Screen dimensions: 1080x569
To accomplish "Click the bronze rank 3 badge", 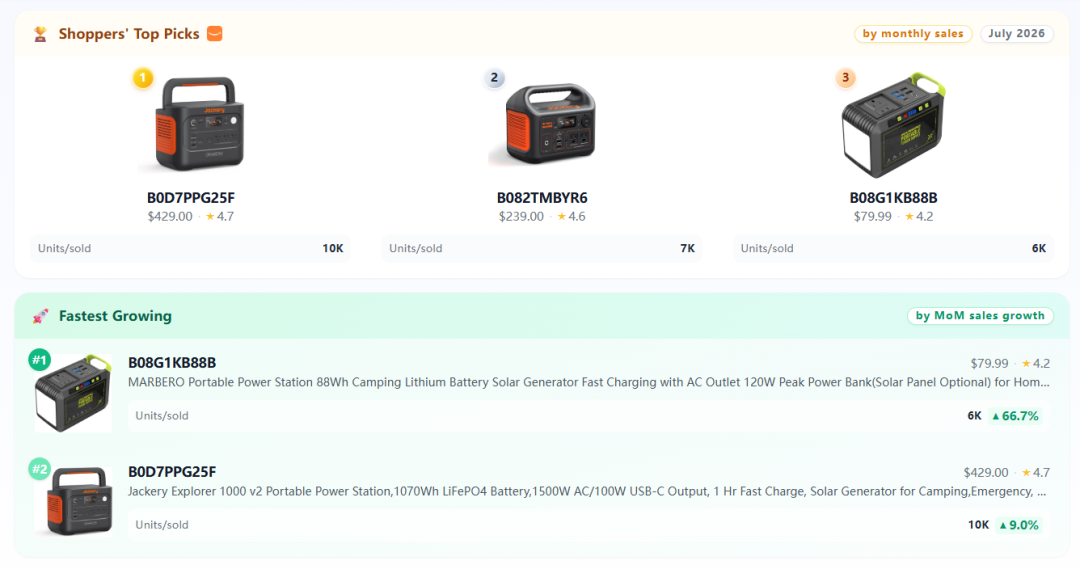I will (x=845, y=78).
